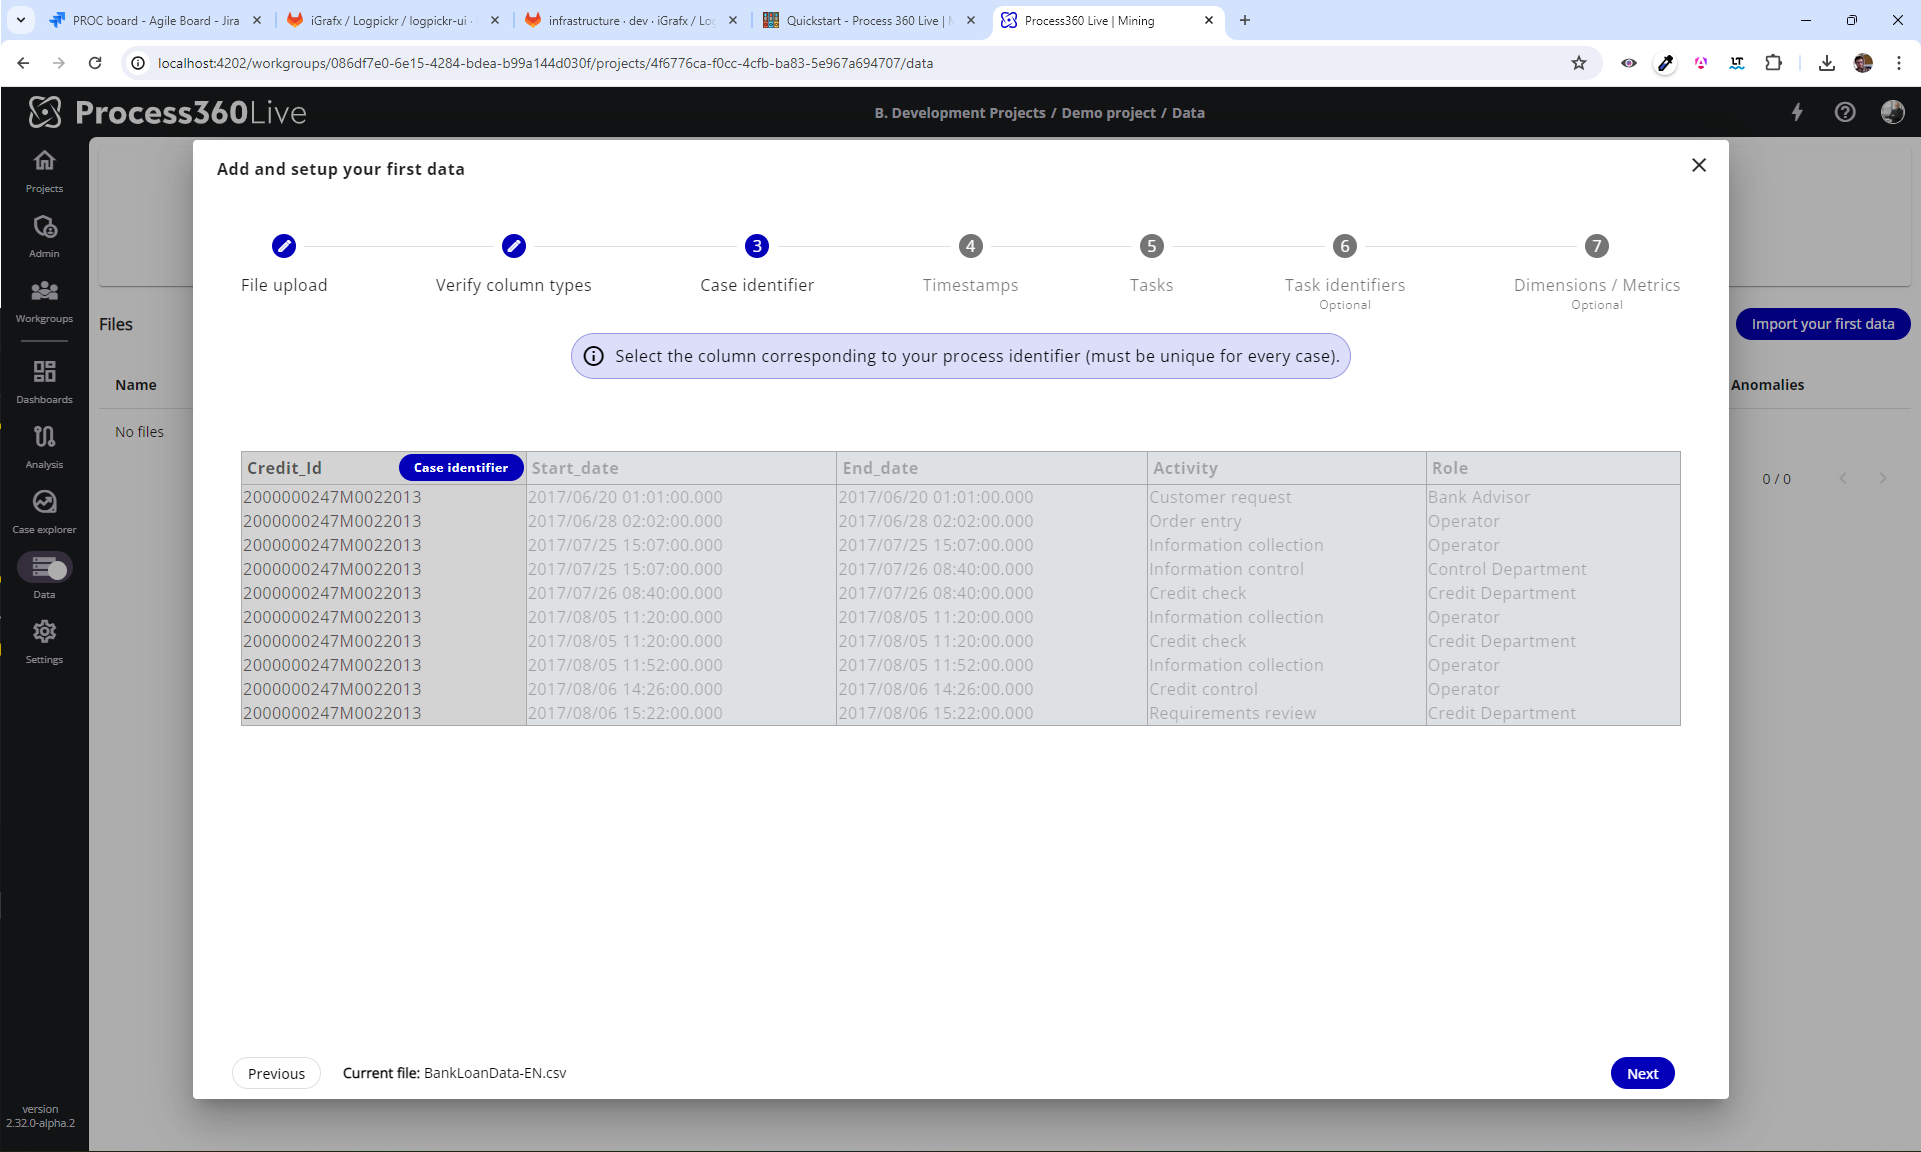Click B. Development Projects breadcrumb

pos(960,113)
